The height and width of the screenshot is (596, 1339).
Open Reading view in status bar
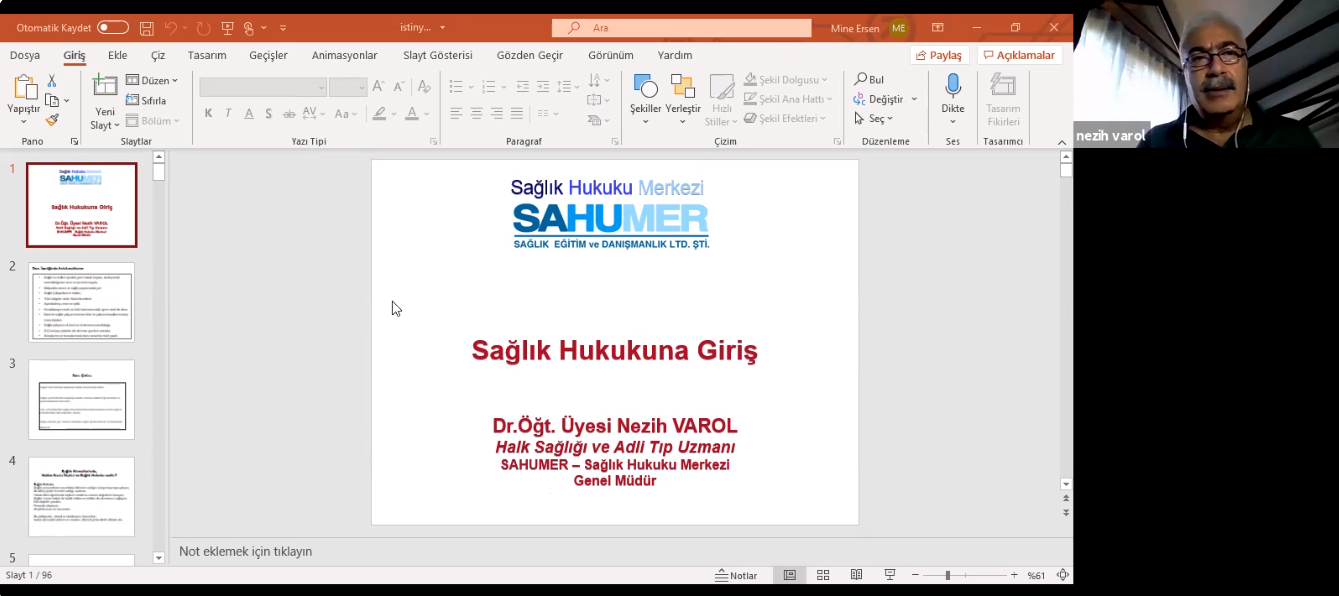(x=856, y=575)
